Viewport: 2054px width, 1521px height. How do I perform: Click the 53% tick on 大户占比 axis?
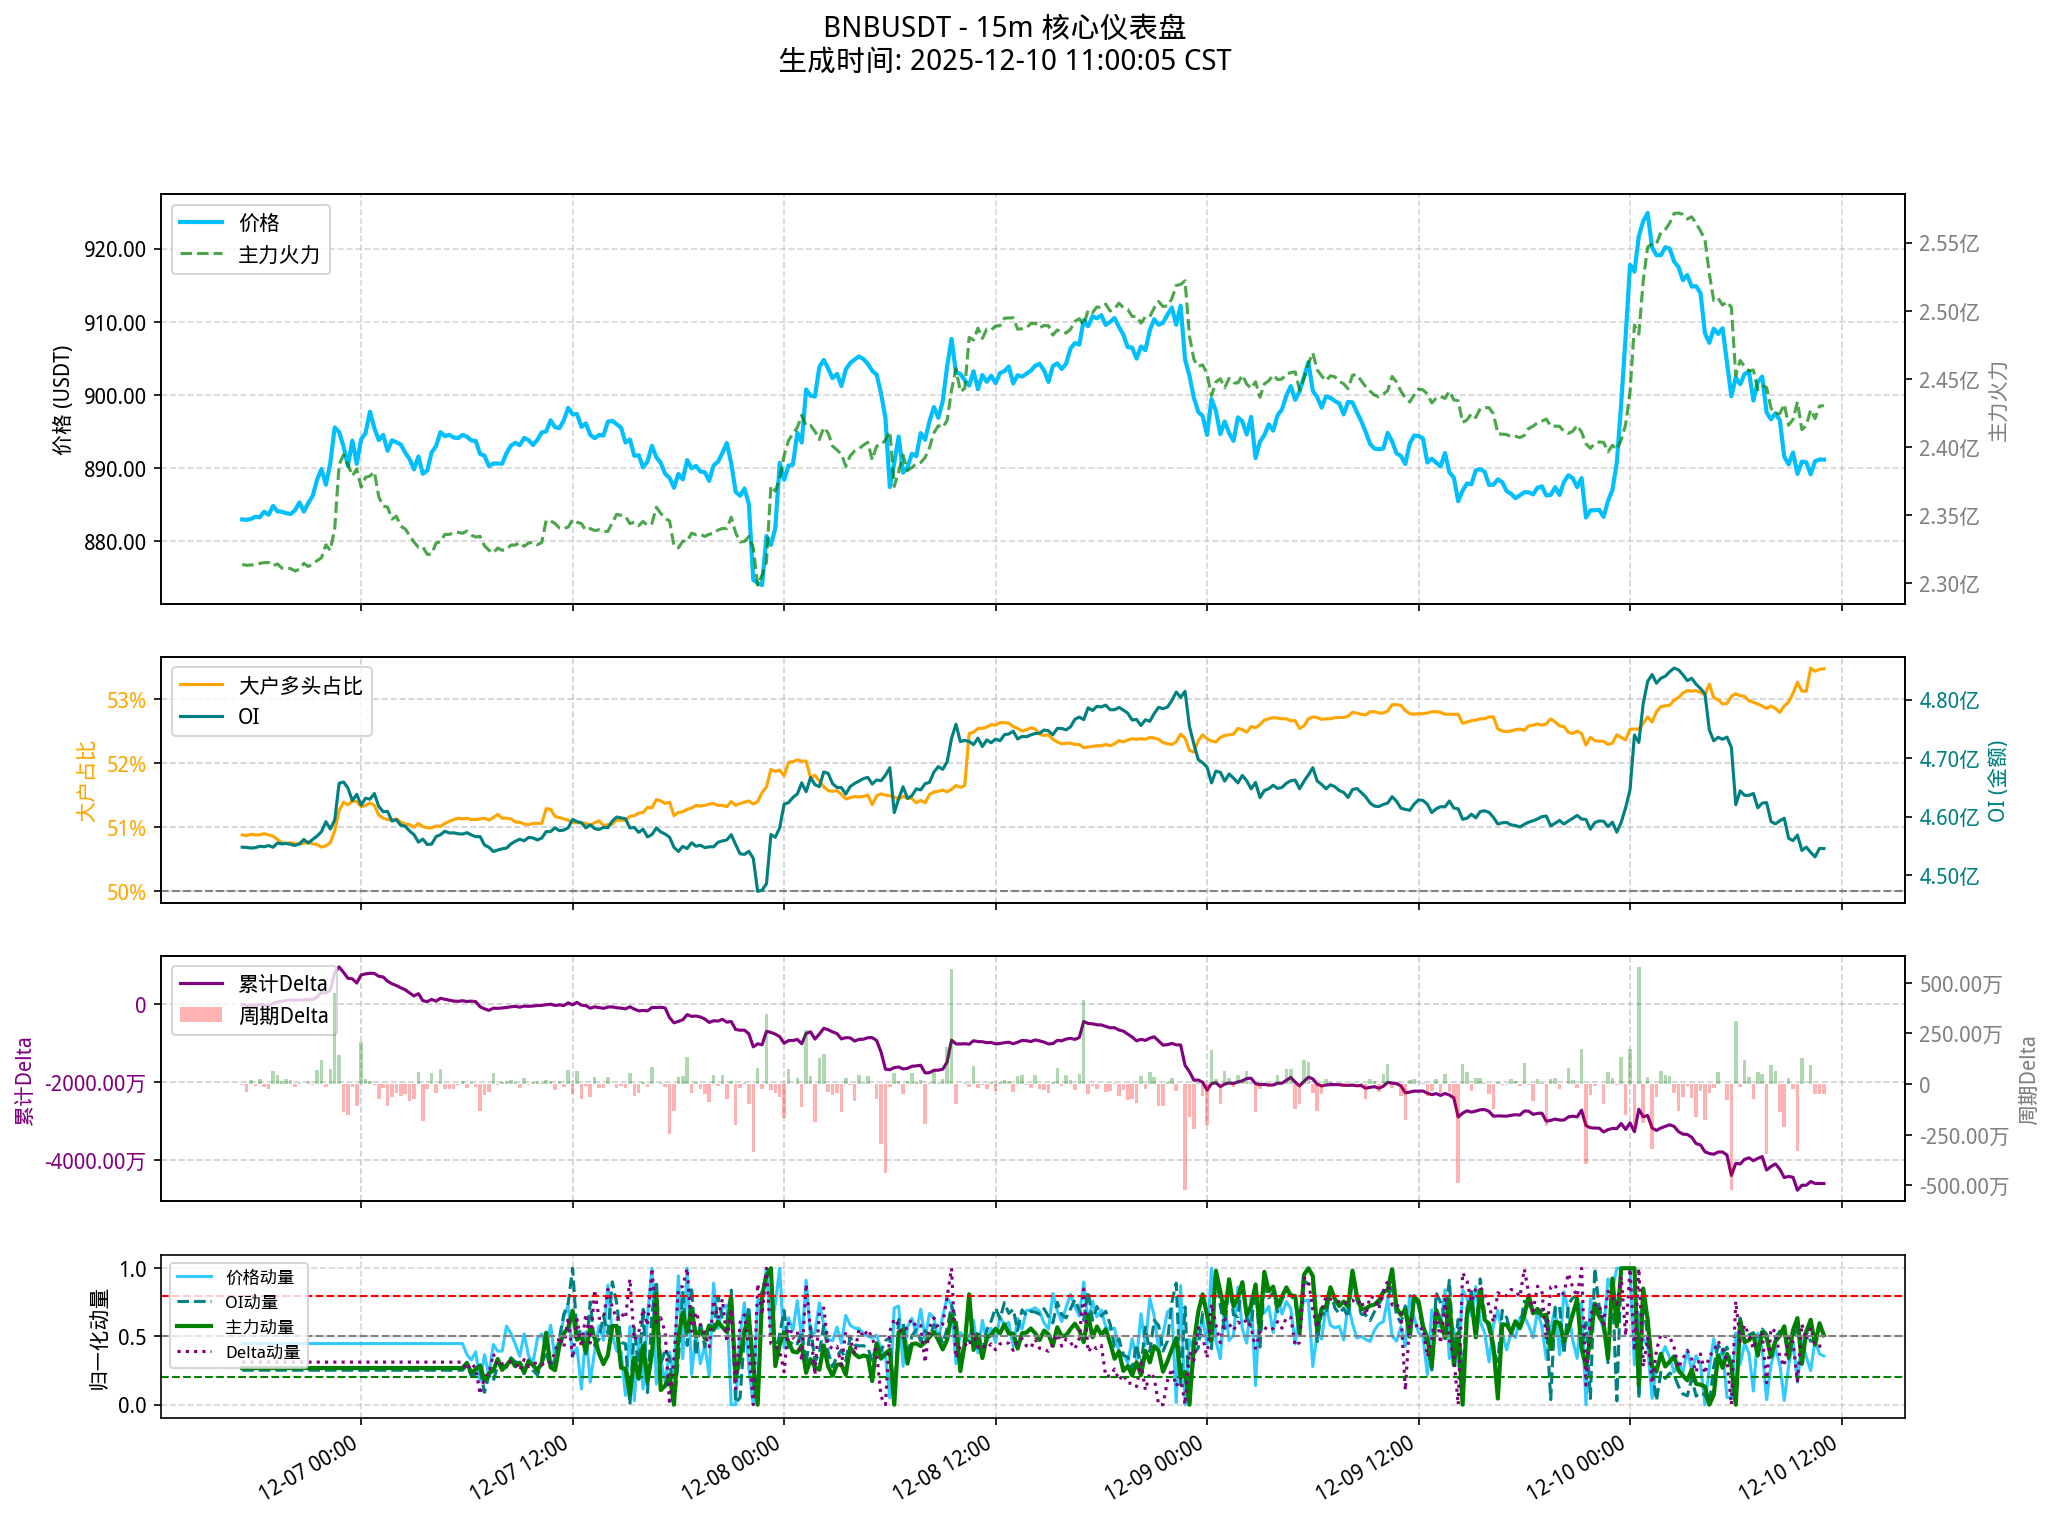(x=126, y=700)
